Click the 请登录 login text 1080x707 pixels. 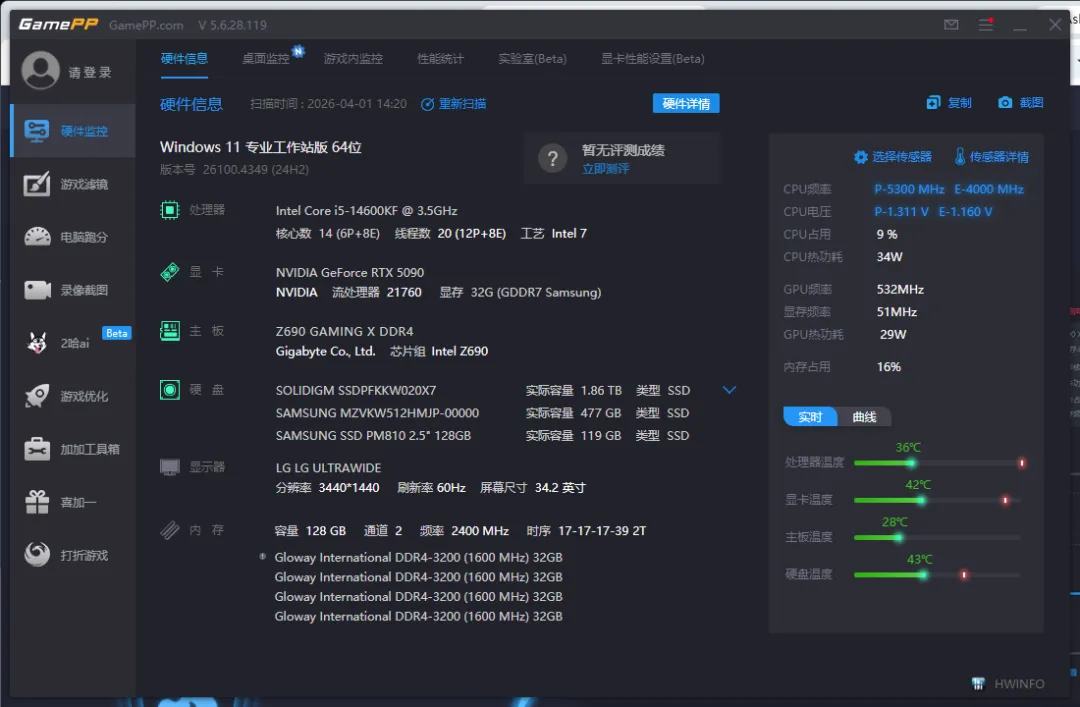pos(90,72)
